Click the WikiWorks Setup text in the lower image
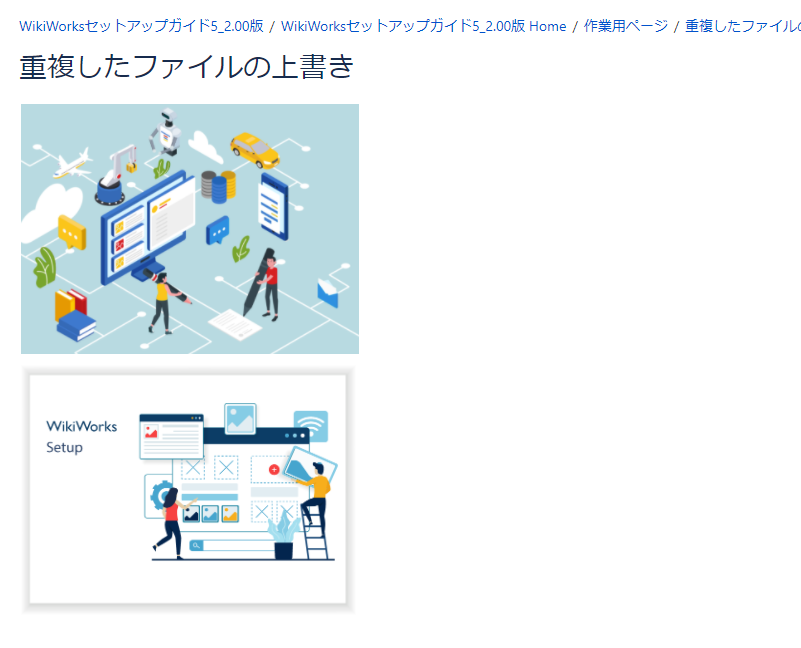The height and width of the screenshot is (648, 801). click(81, 437)
